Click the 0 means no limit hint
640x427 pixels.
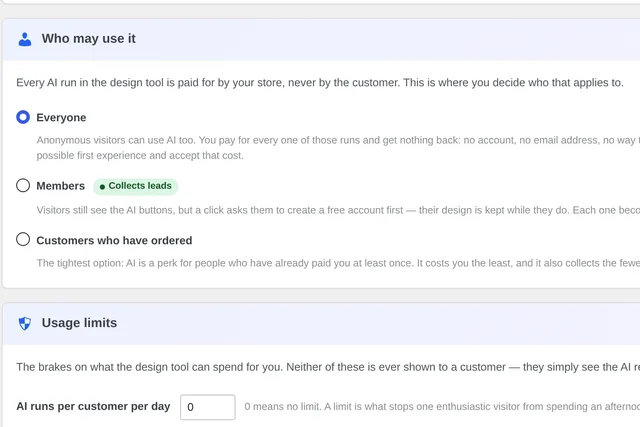442,407
